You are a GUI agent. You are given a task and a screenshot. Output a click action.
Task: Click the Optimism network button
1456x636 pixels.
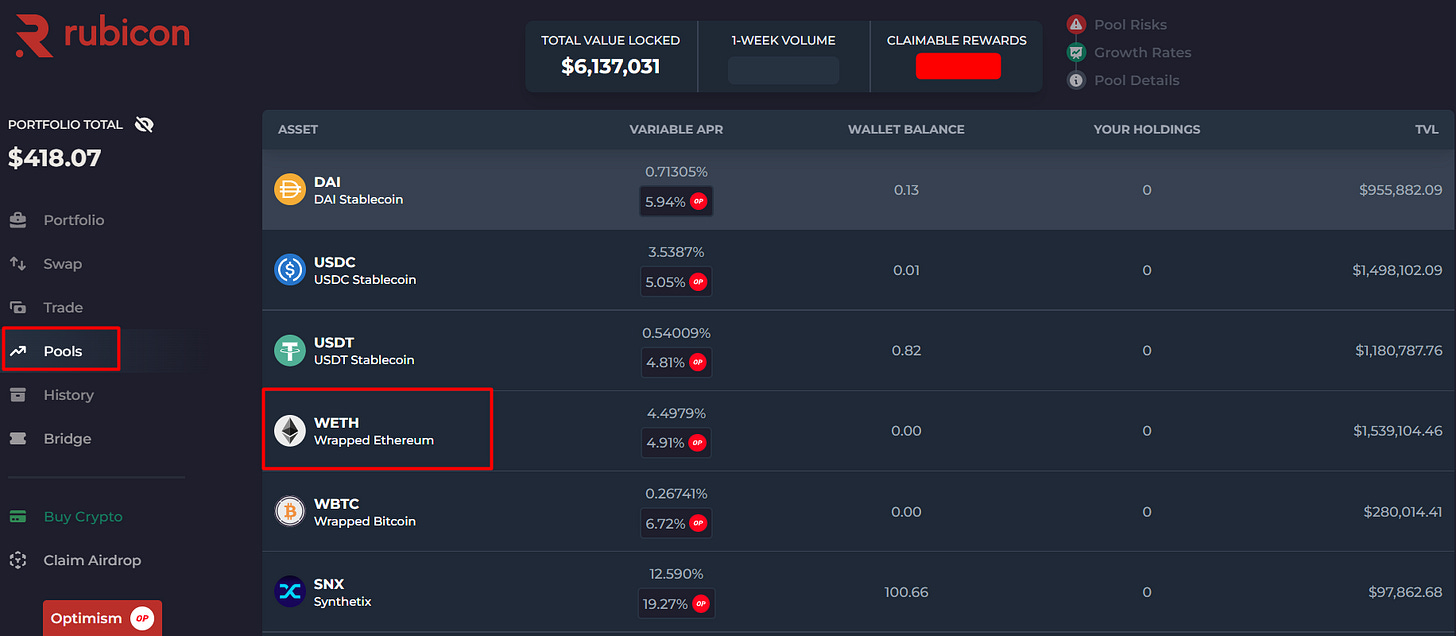[102, 618]
